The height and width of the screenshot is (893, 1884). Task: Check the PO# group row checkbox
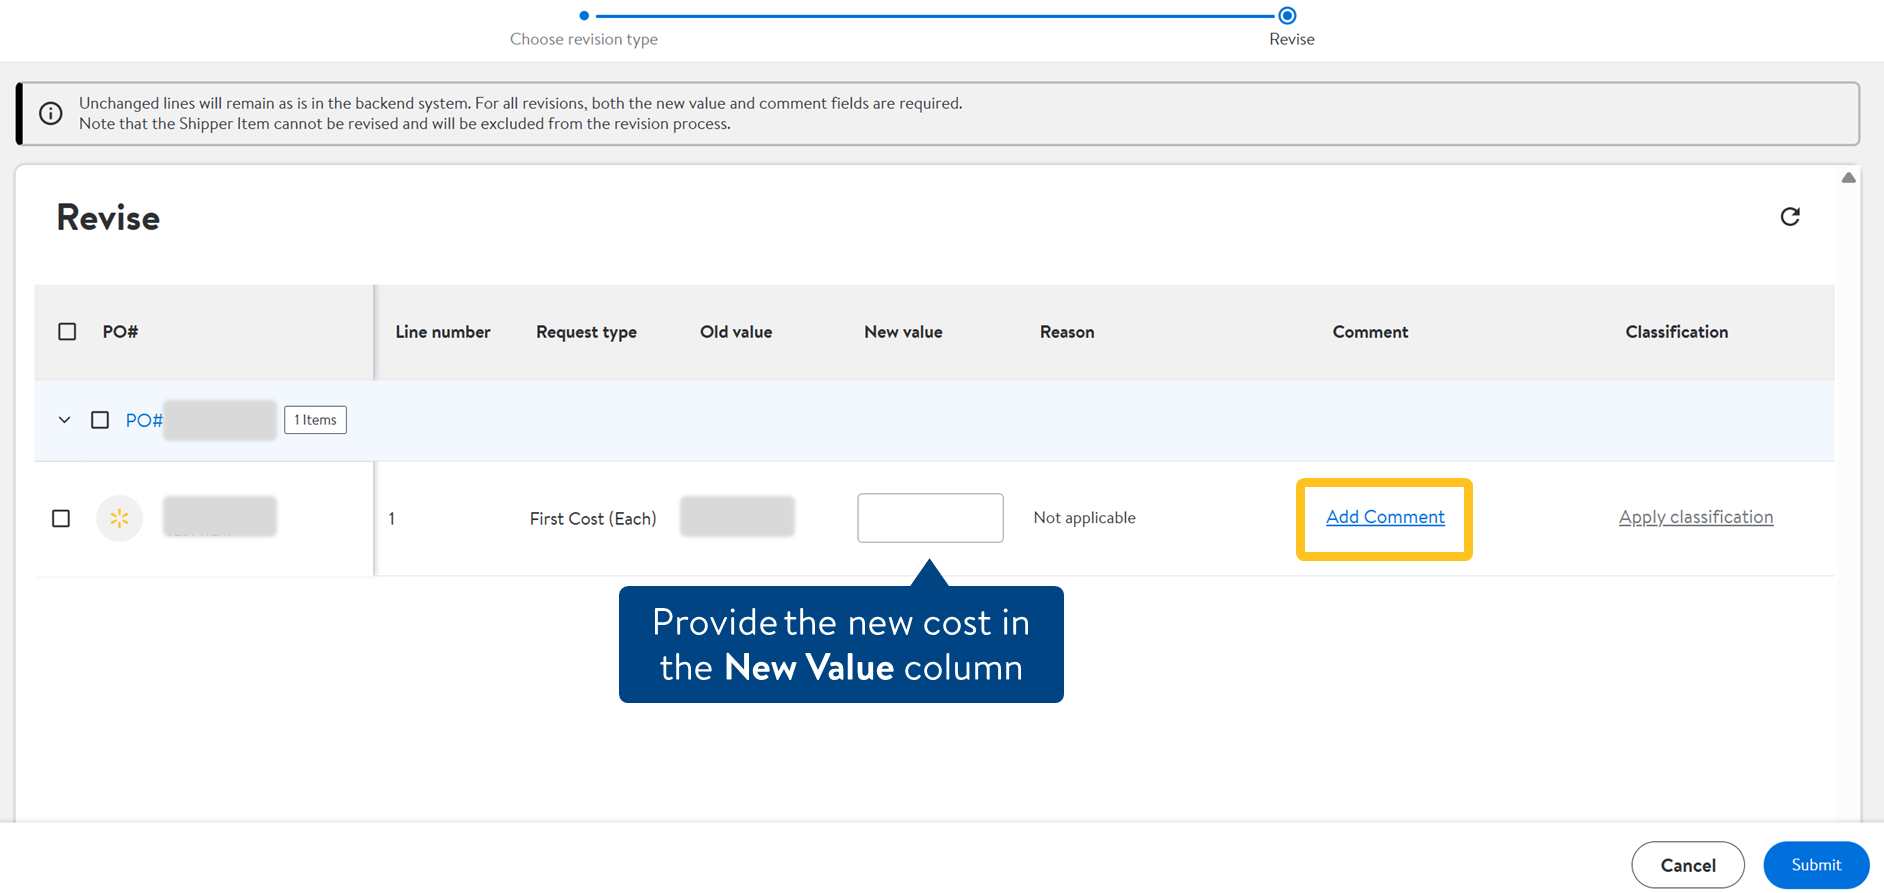(x=100, y=420)
